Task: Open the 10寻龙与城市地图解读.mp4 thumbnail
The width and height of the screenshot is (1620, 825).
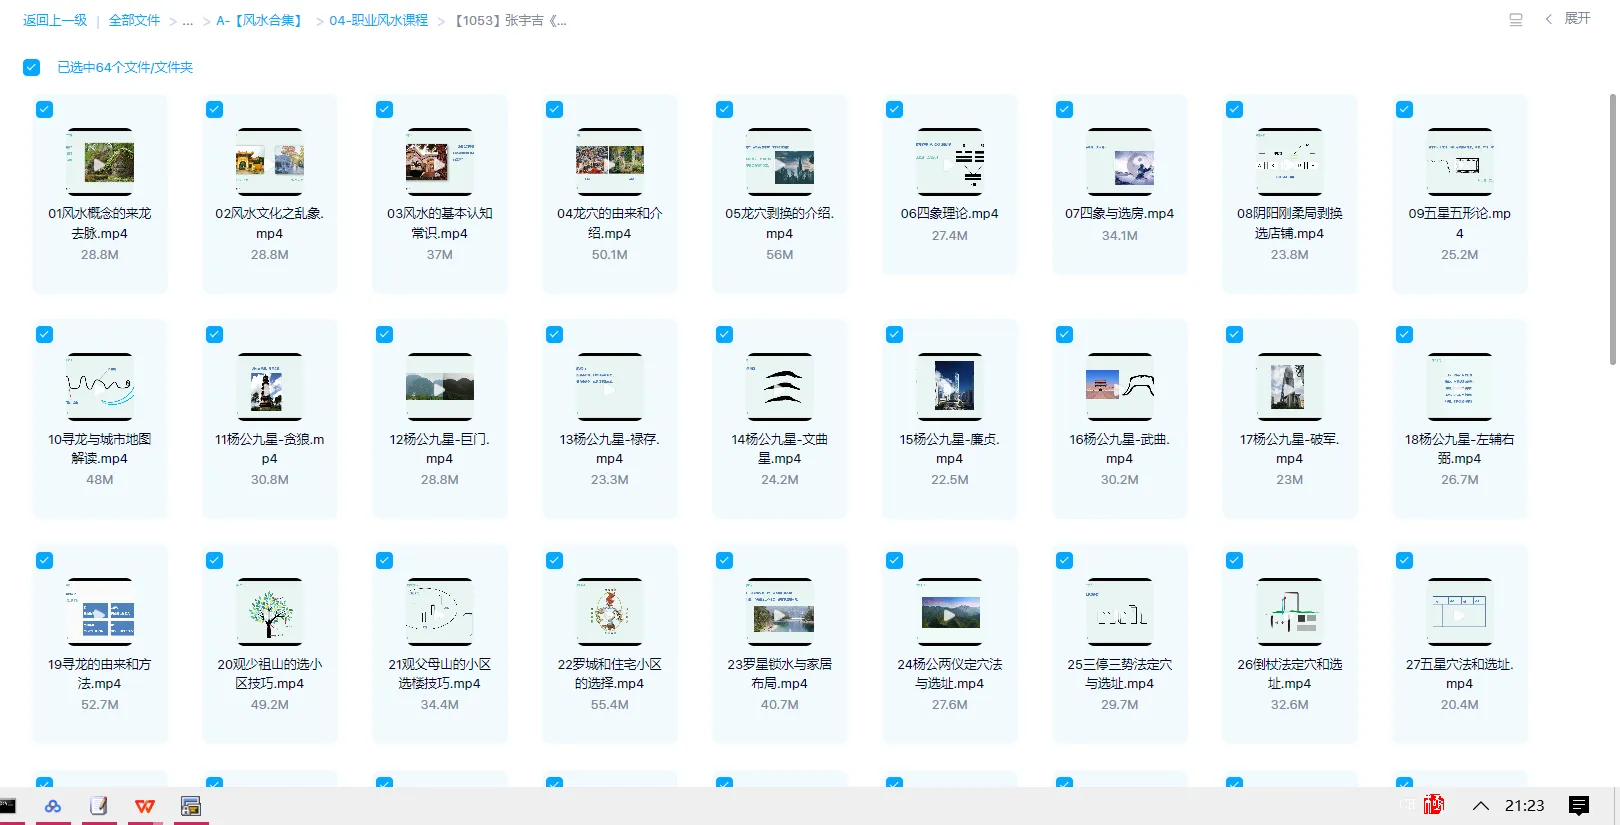Action: coord(100,387)
